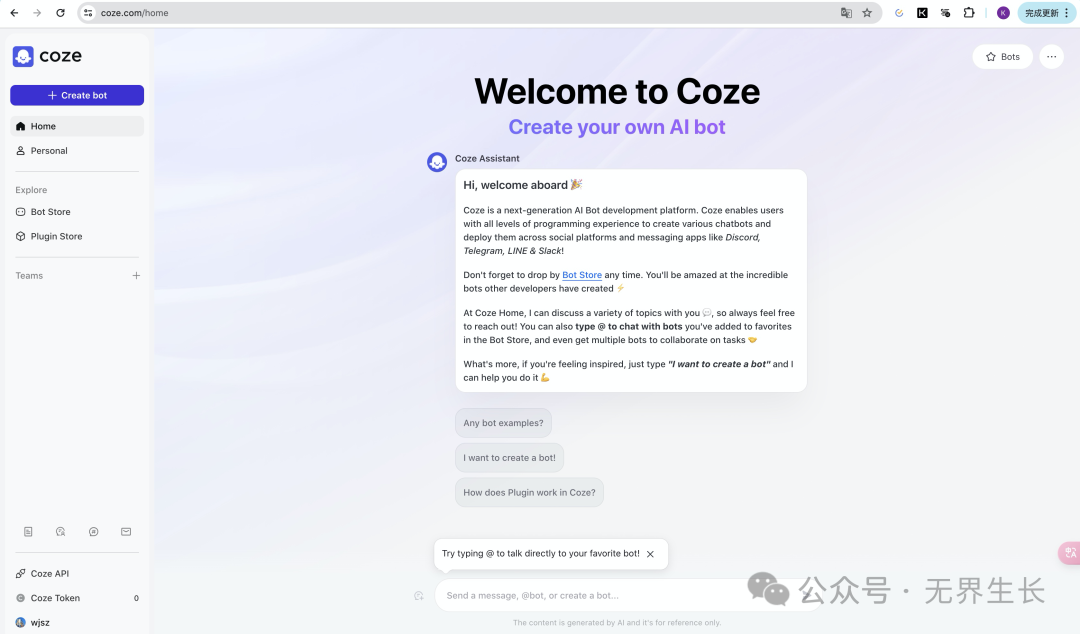Reload the page with refresh icon
The height and width of the screenshot is (634, 1080).
[x=61, y=12]
